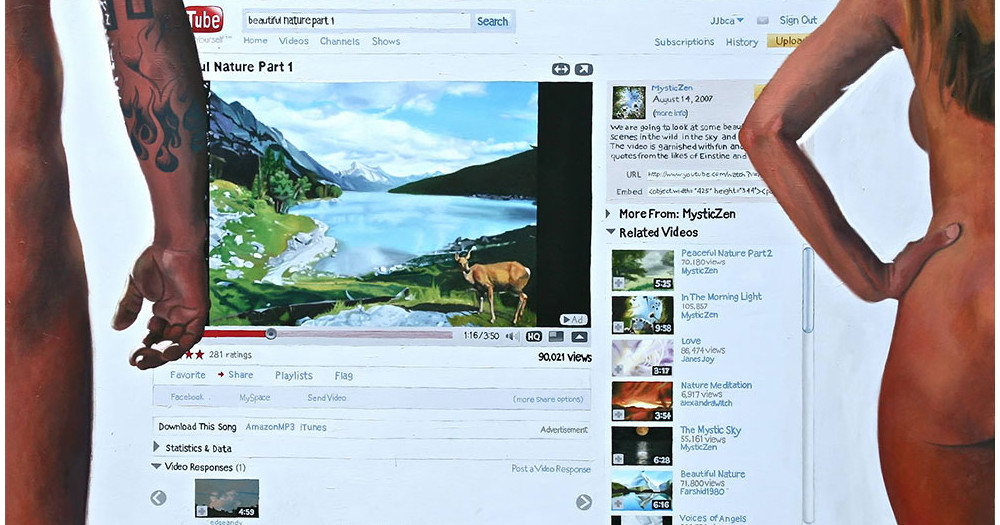The height and width of the screenshot is (525, 1000).
Task: Select the Favorite tab below video
Action: [188, 375]
